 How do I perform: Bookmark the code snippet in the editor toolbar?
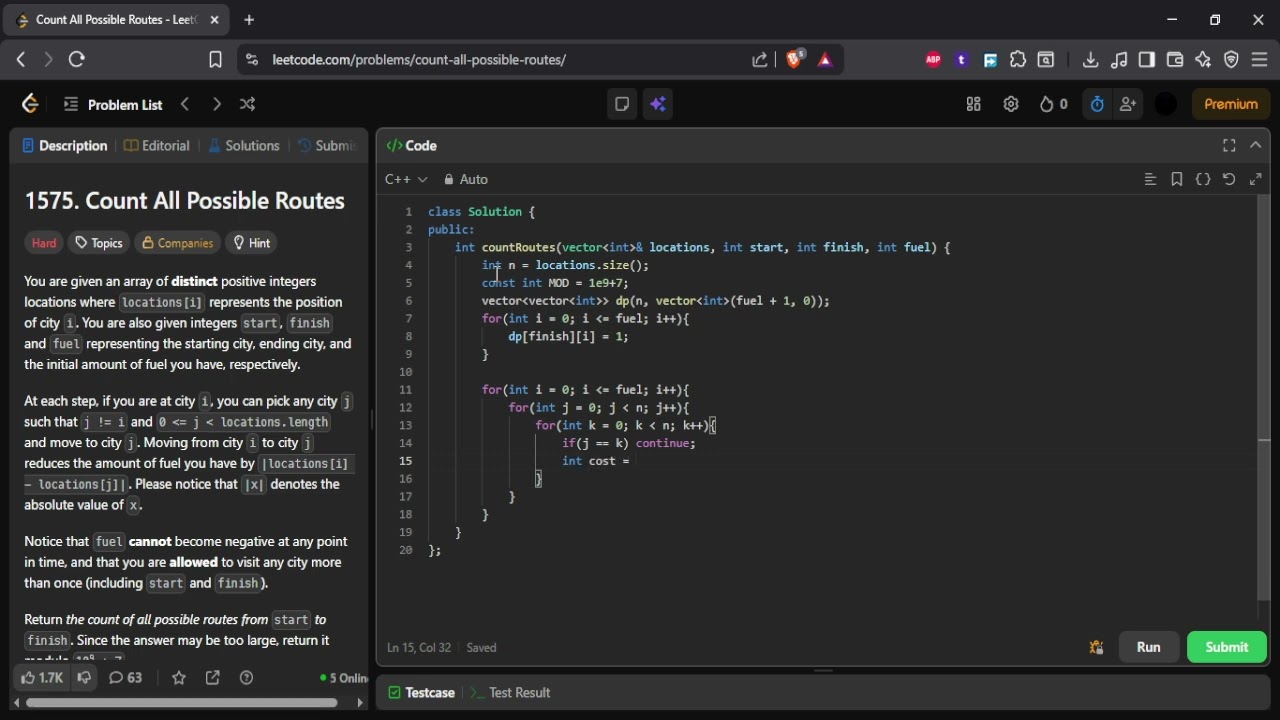[1177, 179]
